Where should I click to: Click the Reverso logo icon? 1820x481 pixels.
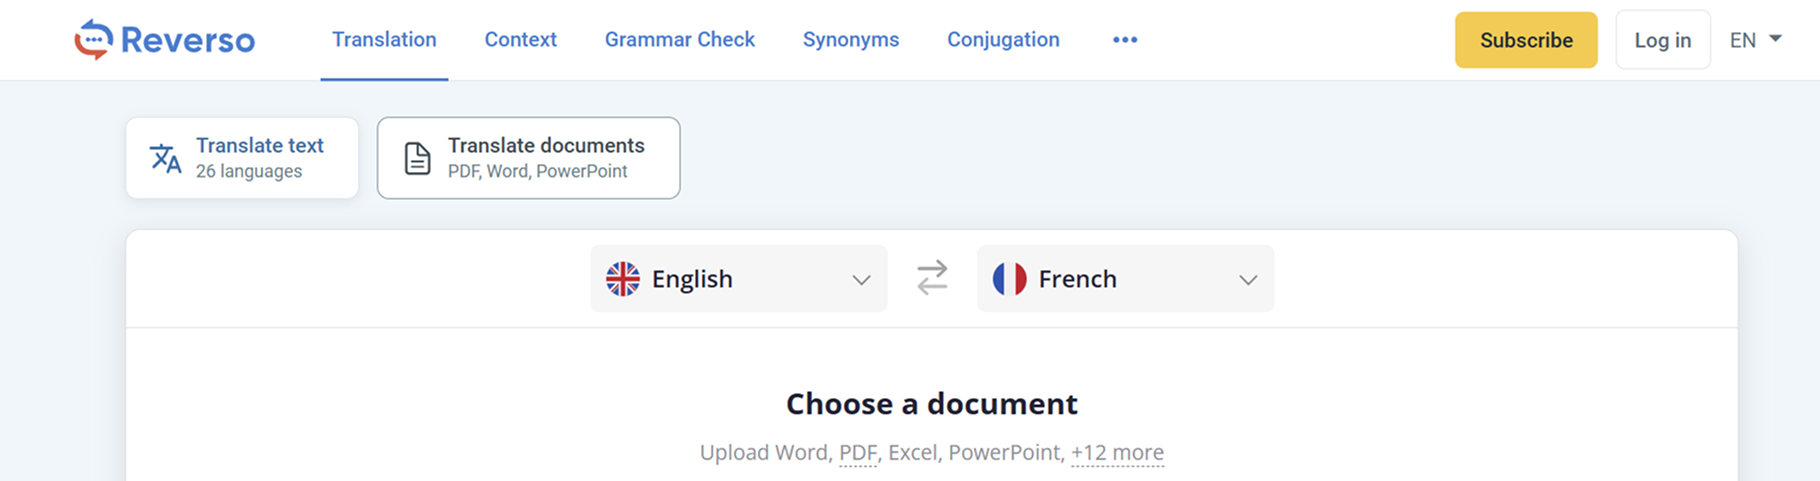point(93,40)
